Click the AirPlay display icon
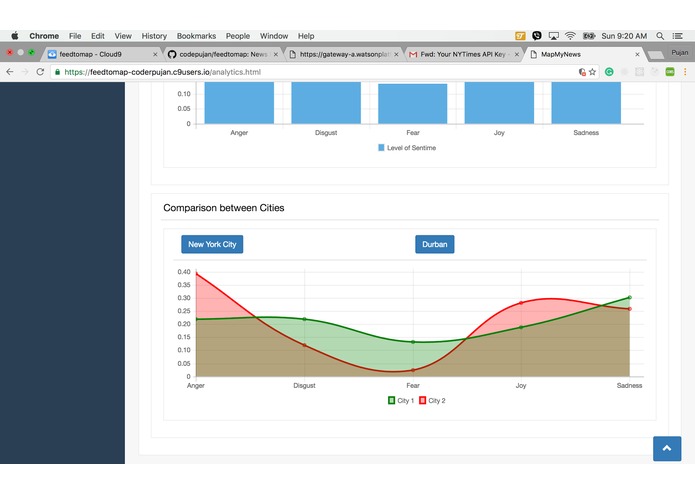This screenshot has height=494, width=695. (x=553, y=36)
